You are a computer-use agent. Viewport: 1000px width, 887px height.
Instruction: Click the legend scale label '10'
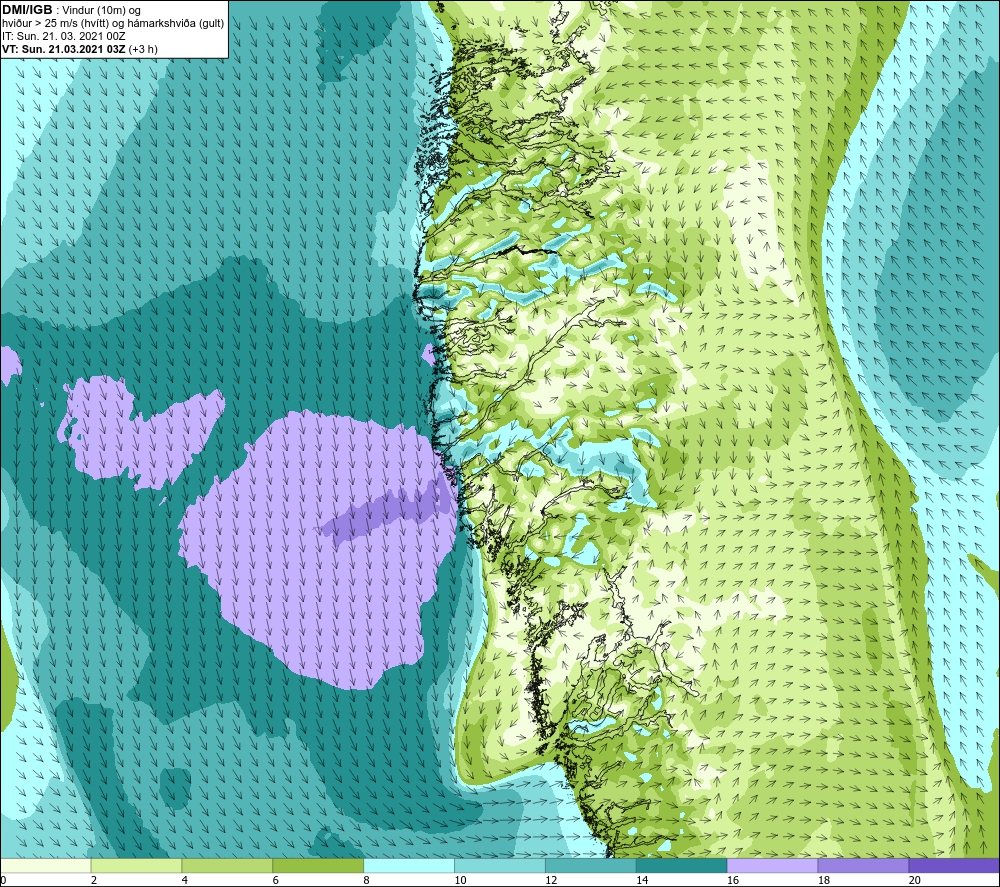click(460, 881)
